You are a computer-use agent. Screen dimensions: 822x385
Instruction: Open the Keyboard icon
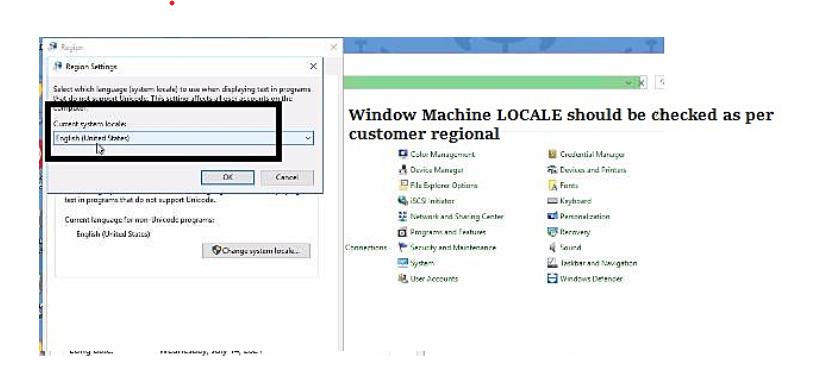tap(552, 201)
